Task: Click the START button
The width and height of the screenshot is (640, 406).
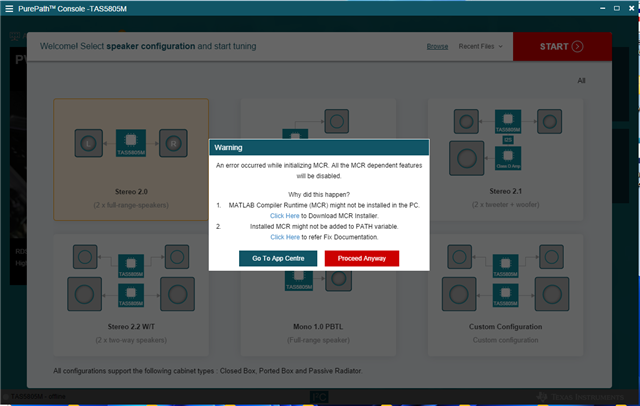Action: (x=562, y=47)
